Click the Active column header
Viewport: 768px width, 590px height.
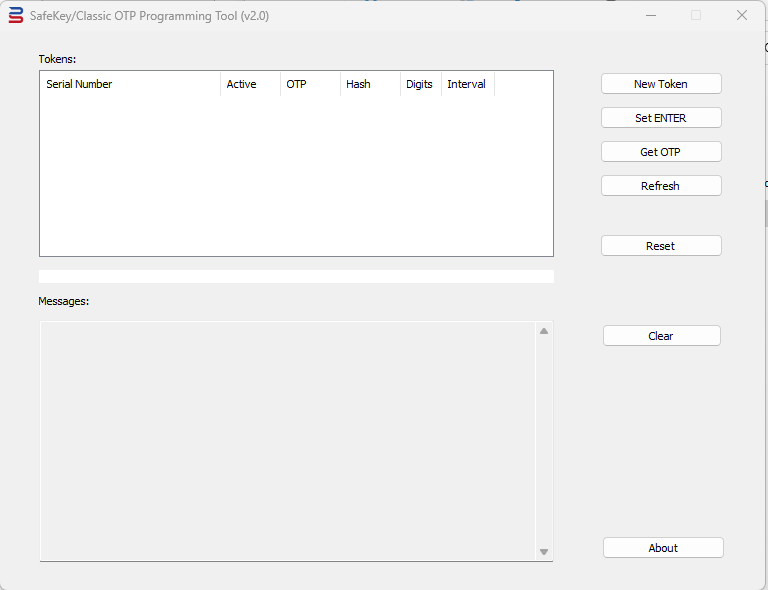pos(249,84)
